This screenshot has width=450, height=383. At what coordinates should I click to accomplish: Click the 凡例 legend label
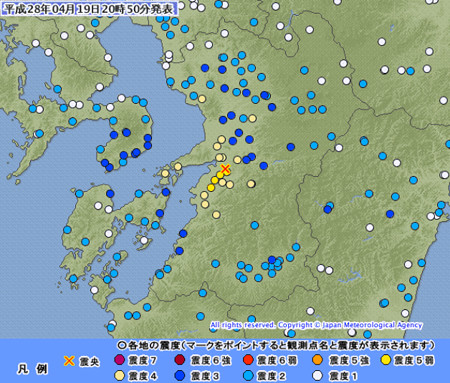(32, 369)
